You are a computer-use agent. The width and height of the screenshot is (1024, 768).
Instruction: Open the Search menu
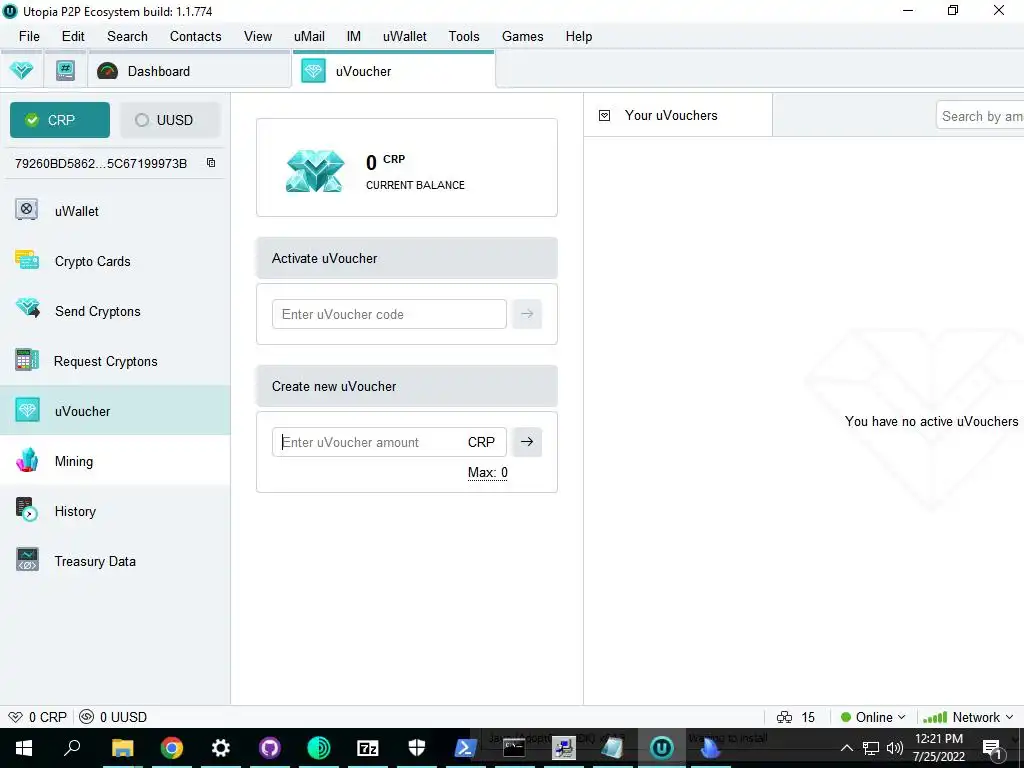click(127, 37)
